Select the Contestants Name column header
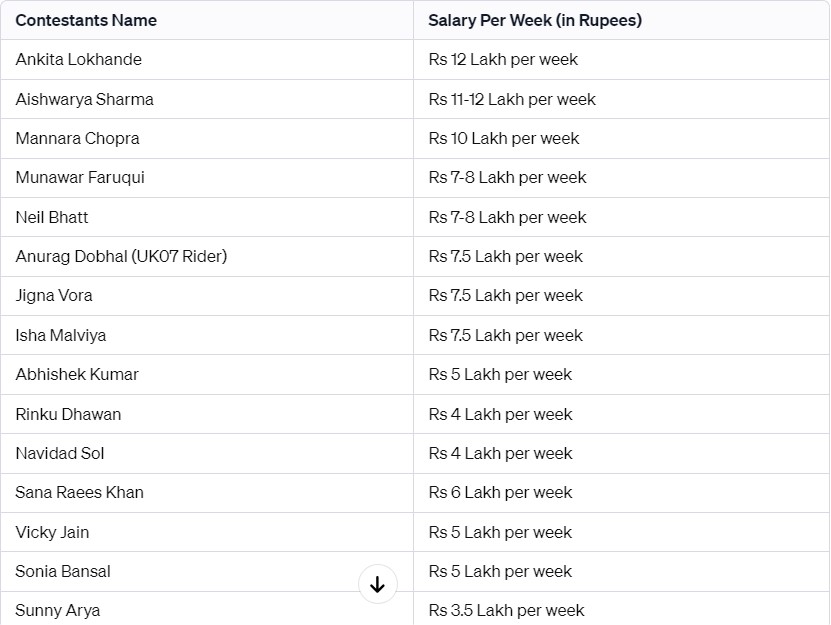The width and height of the screenshot is (831, 625). (x=86, y=20)
